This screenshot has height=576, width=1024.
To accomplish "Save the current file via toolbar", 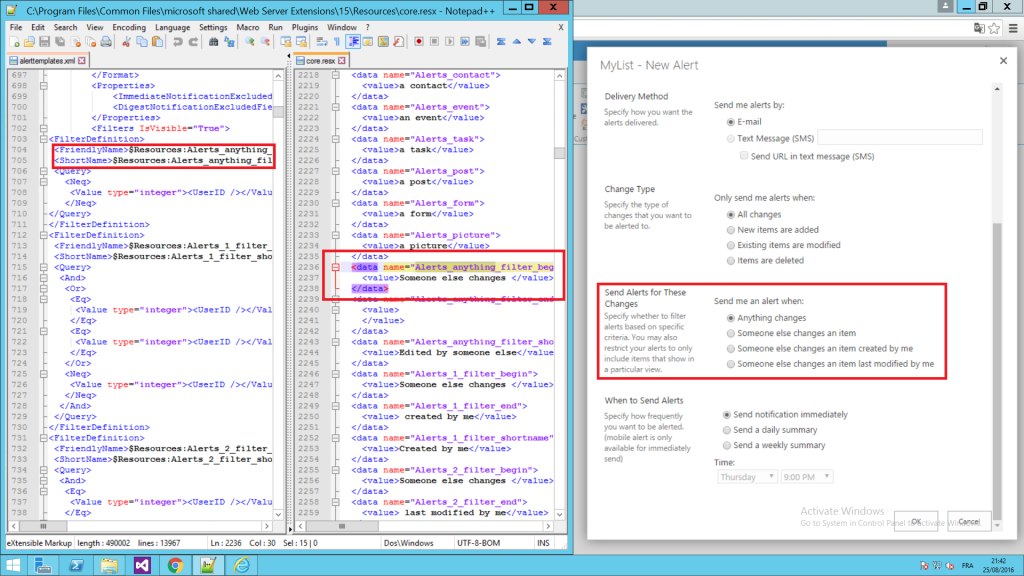I will [x=44, y=42].
